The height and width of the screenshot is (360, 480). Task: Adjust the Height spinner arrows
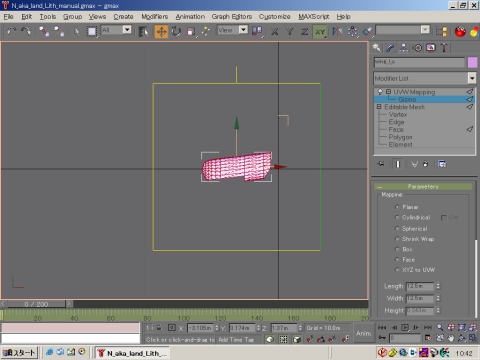438,310
